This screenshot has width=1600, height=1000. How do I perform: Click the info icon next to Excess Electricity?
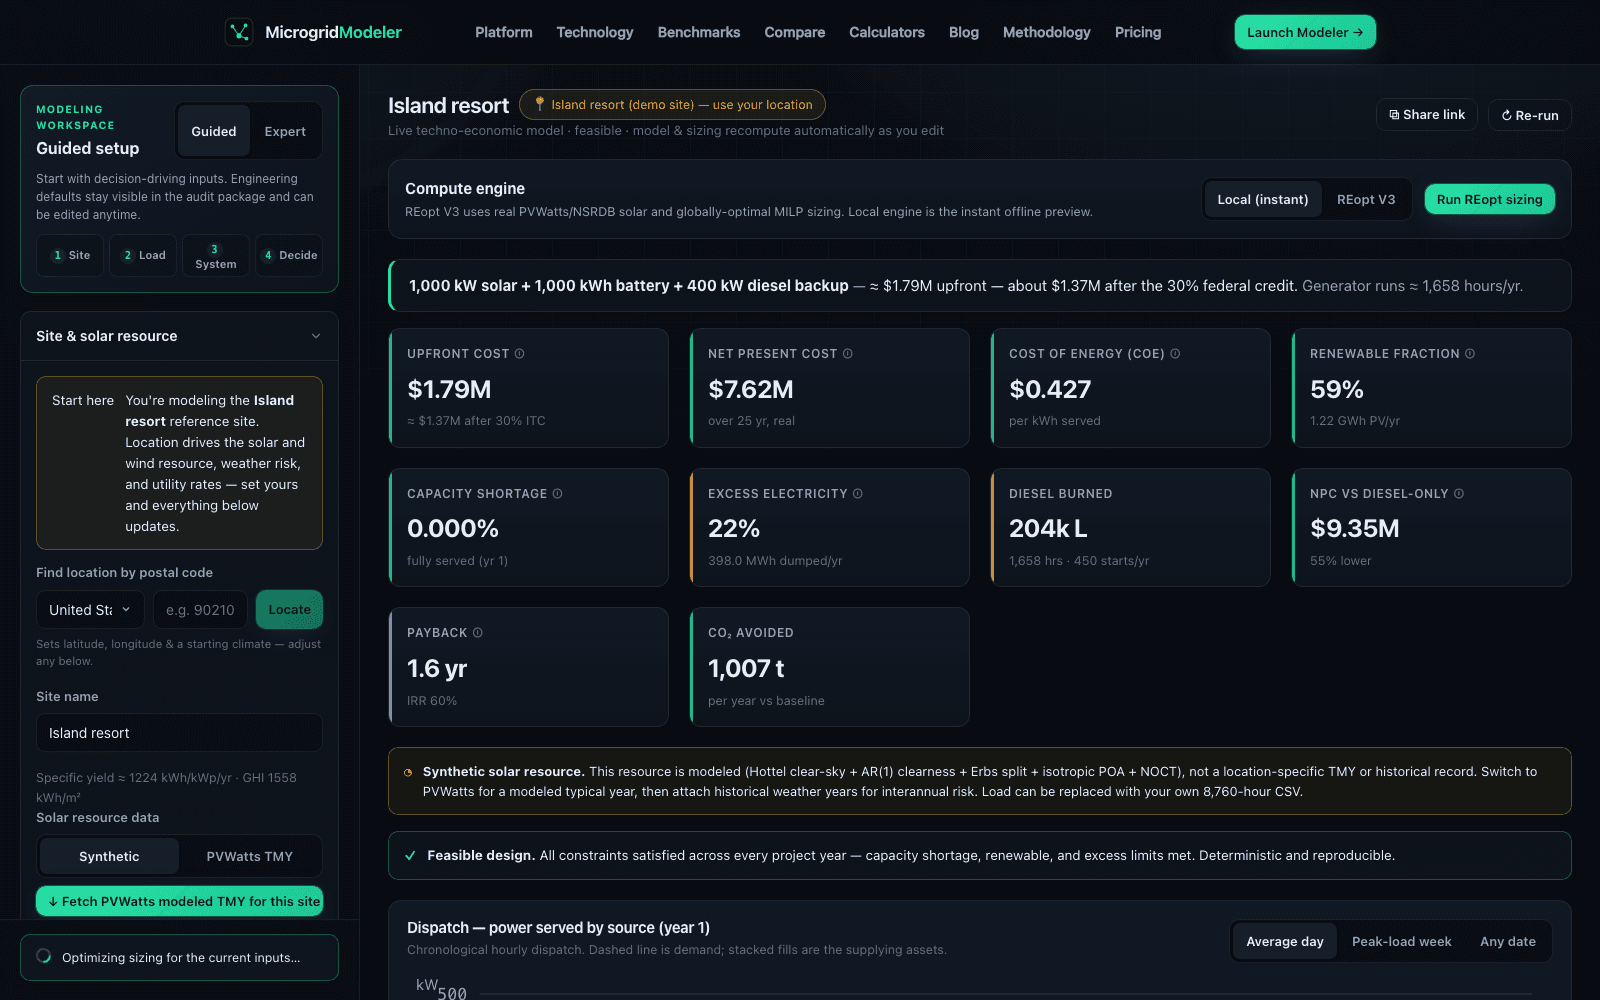[857, 494]
